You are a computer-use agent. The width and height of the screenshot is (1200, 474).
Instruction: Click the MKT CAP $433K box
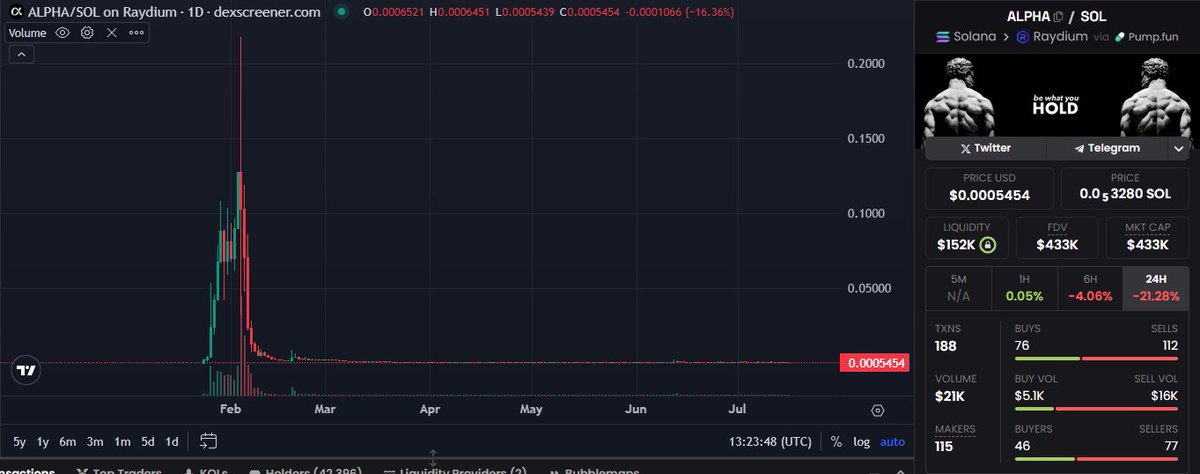(x=1148, y=237)
